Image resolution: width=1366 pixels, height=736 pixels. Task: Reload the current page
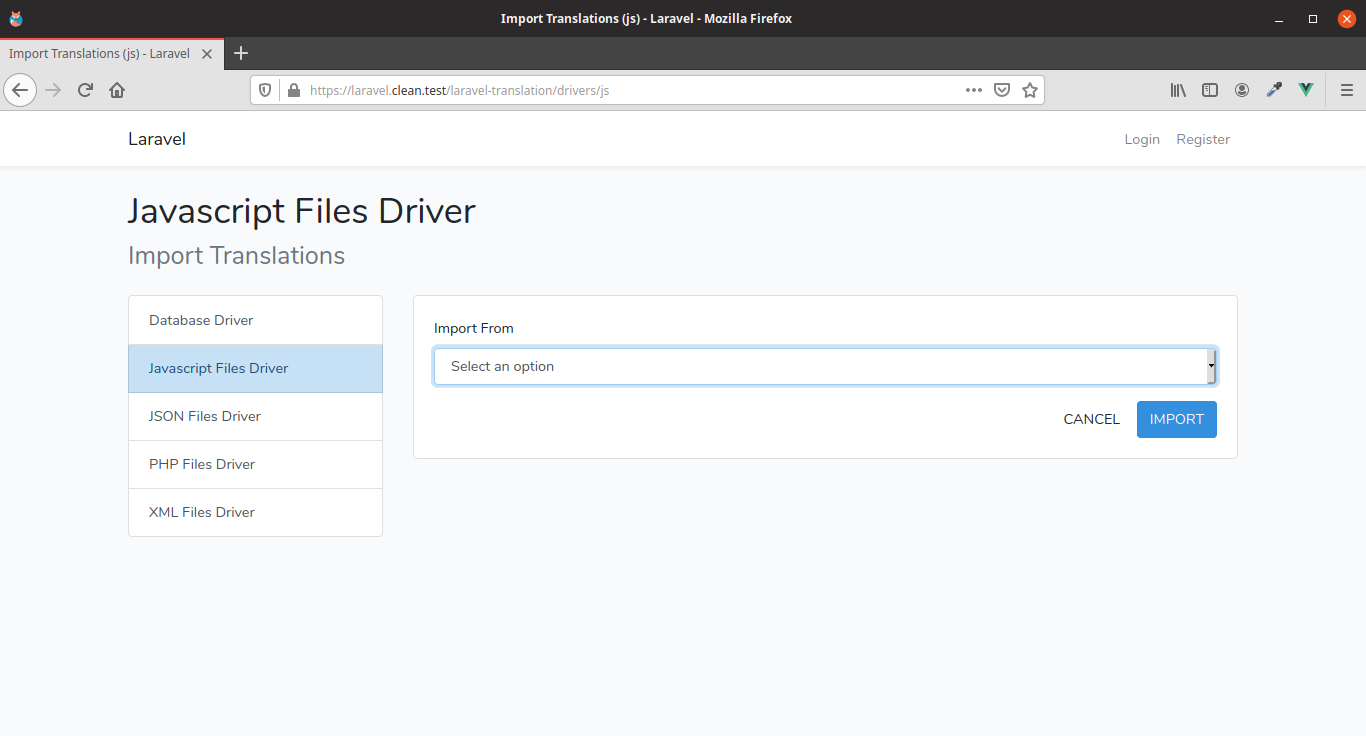(x=85, y=90)
